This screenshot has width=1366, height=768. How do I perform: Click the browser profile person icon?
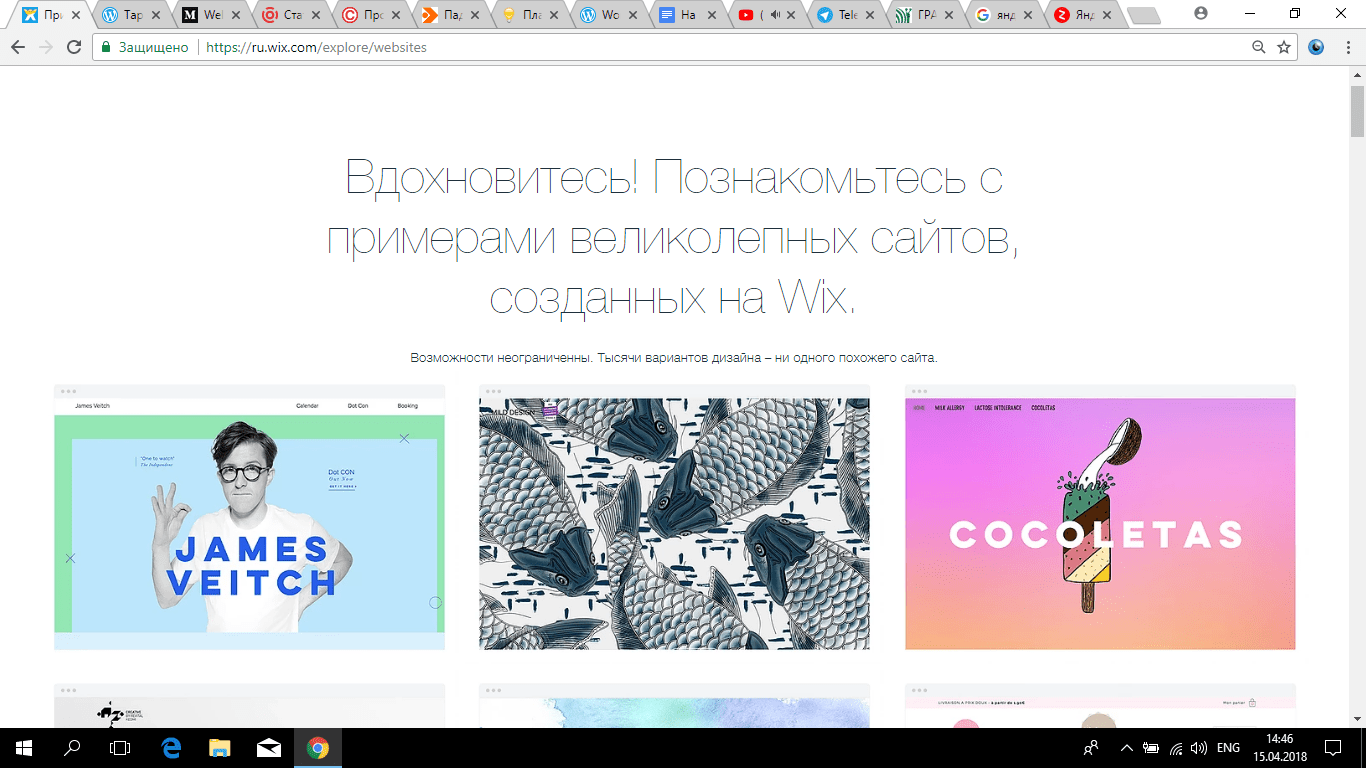pyautogui.click(x=1198, y=14)
